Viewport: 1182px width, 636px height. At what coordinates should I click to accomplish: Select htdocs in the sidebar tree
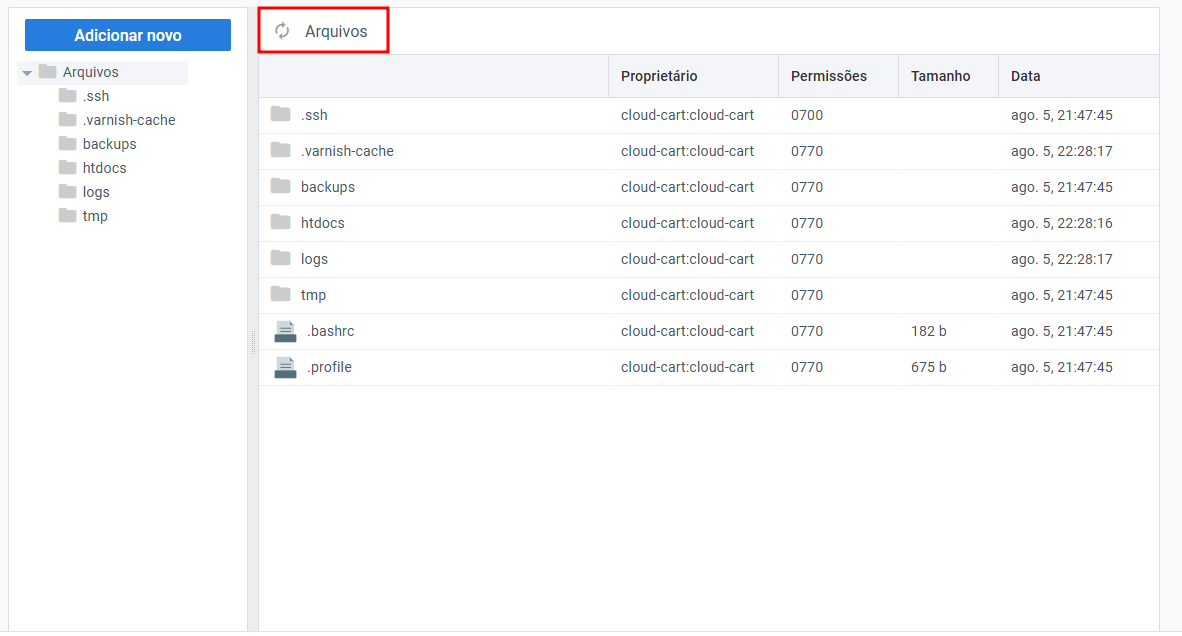point(104,168)
